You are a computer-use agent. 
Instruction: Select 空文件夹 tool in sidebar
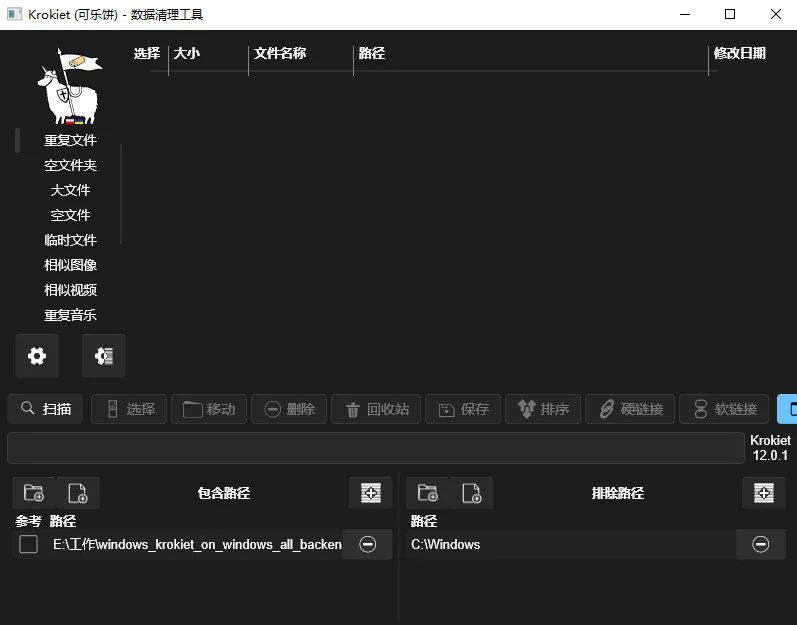click(x=70, y=165)
